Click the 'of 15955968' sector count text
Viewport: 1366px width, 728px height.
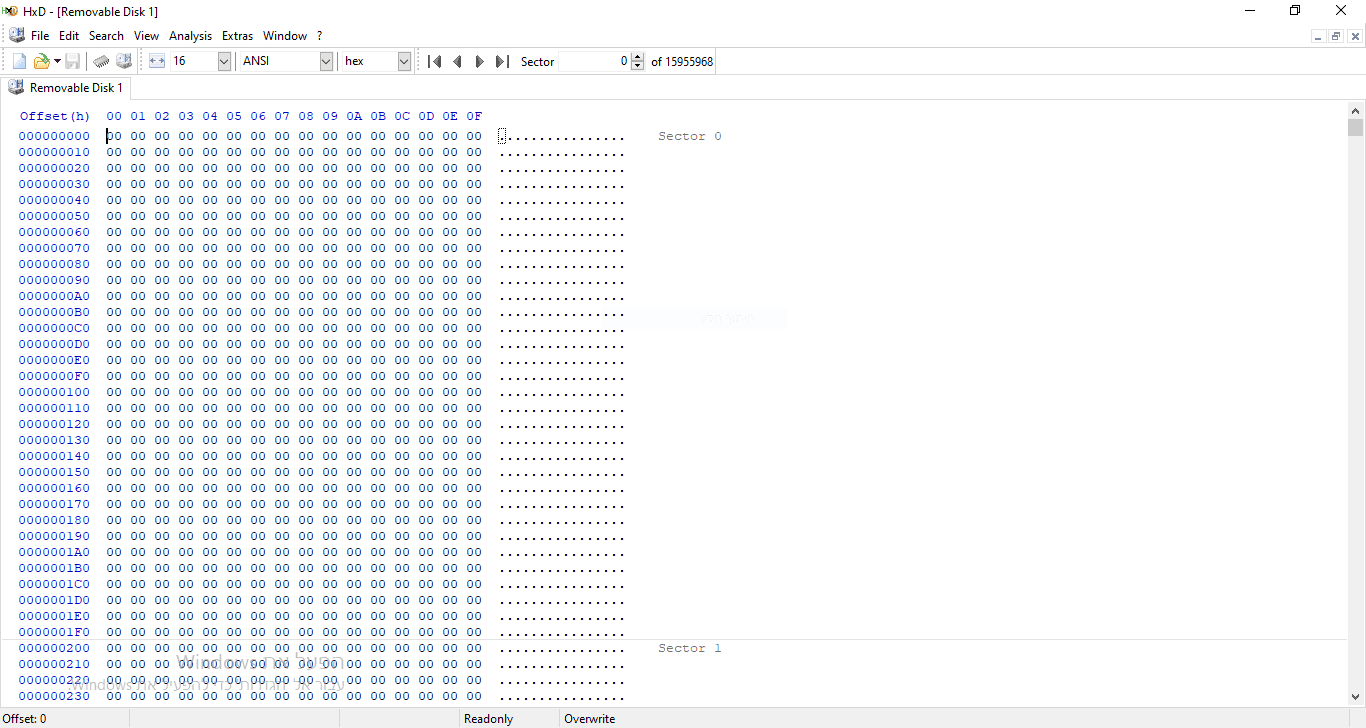pos(682,61)
